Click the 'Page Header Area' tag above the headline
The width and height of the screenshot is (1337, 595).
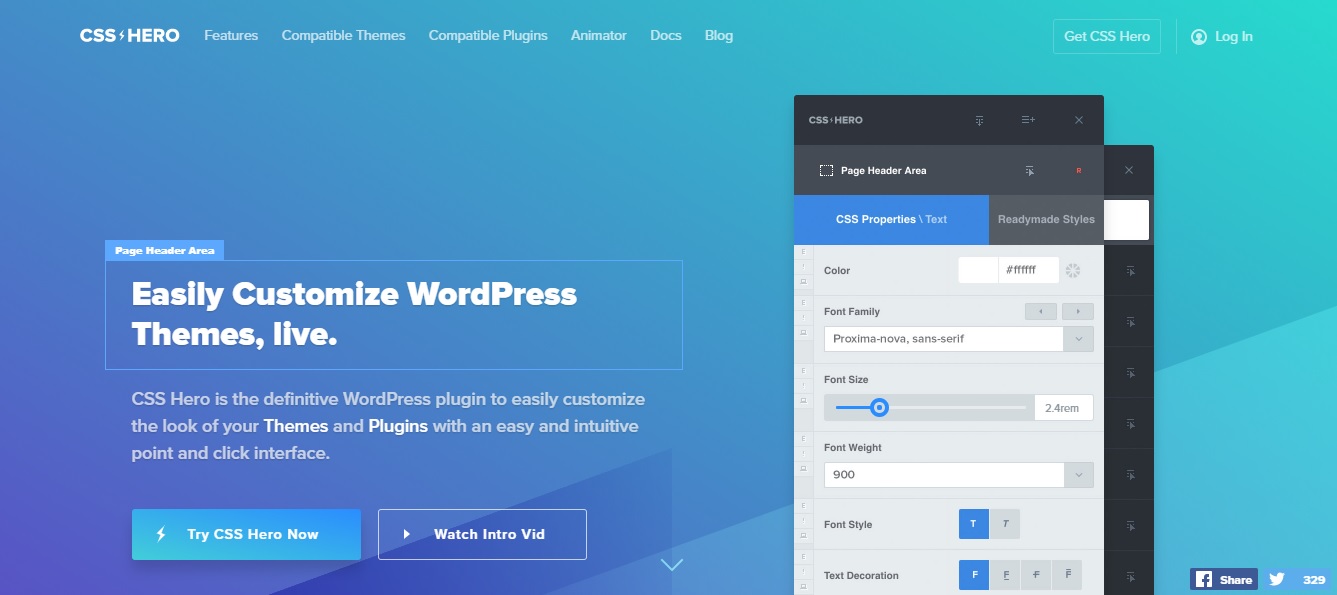point(165,250)
